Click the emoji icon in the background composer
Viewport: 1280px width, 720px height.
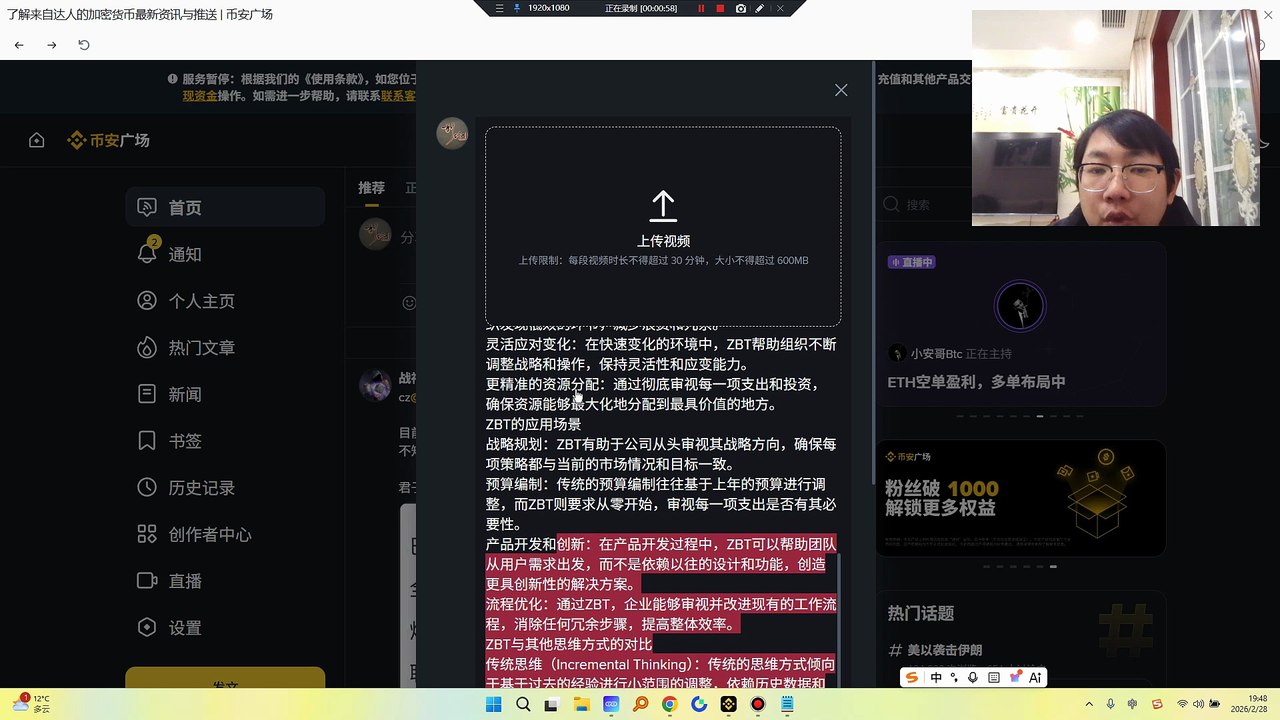pyautogui.click(x=409, y=302)
